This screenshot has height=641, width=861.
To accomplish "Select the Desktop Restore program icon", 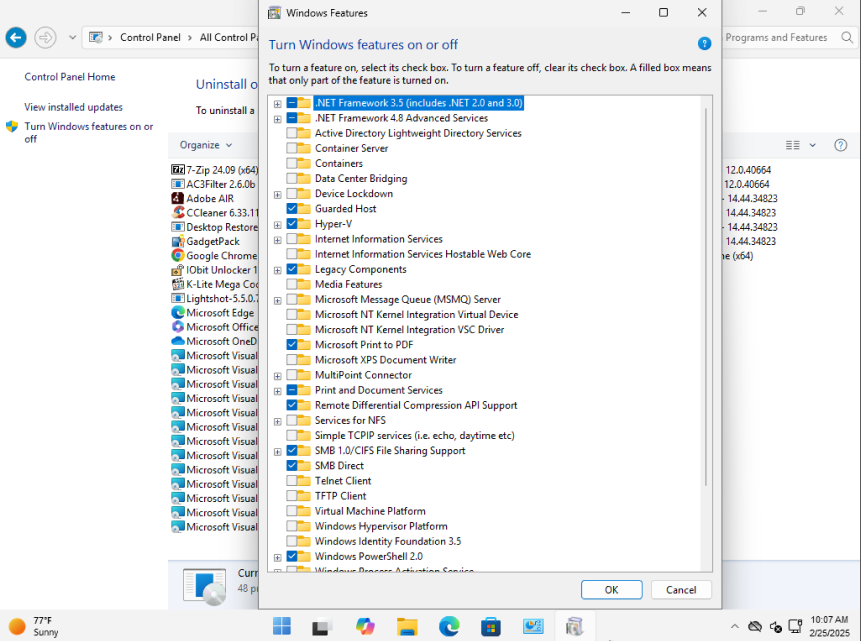I will point(177,227).
